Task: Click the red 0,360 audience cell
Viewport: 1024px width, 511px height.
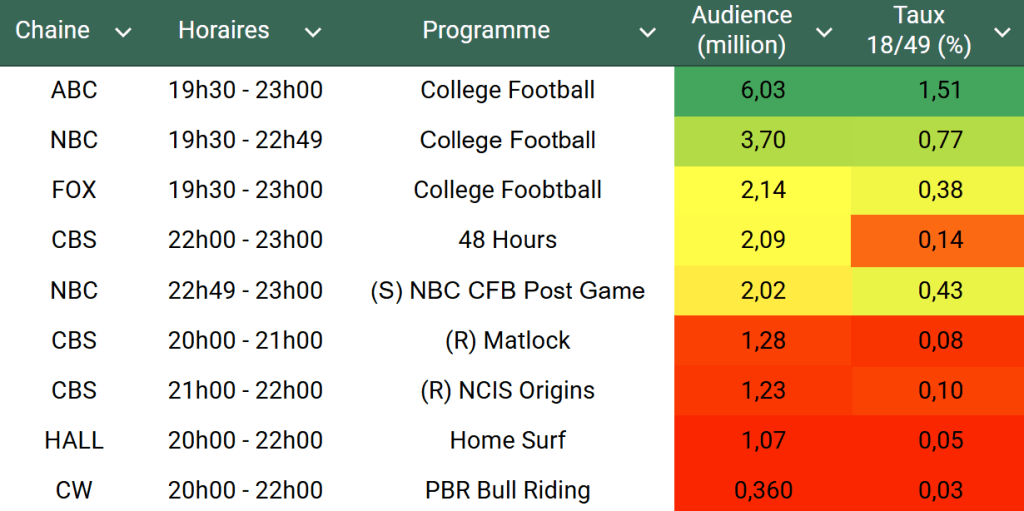Action: (763, 490)
